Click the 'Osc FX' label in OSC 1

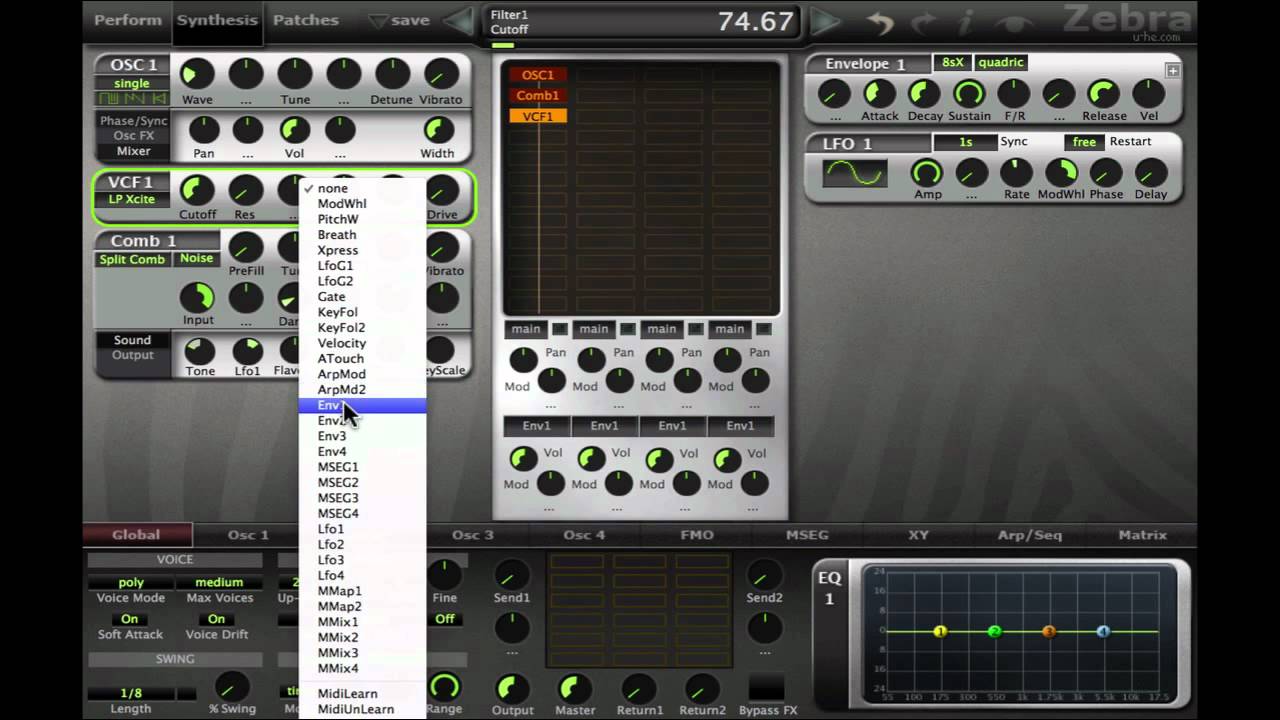133,136
